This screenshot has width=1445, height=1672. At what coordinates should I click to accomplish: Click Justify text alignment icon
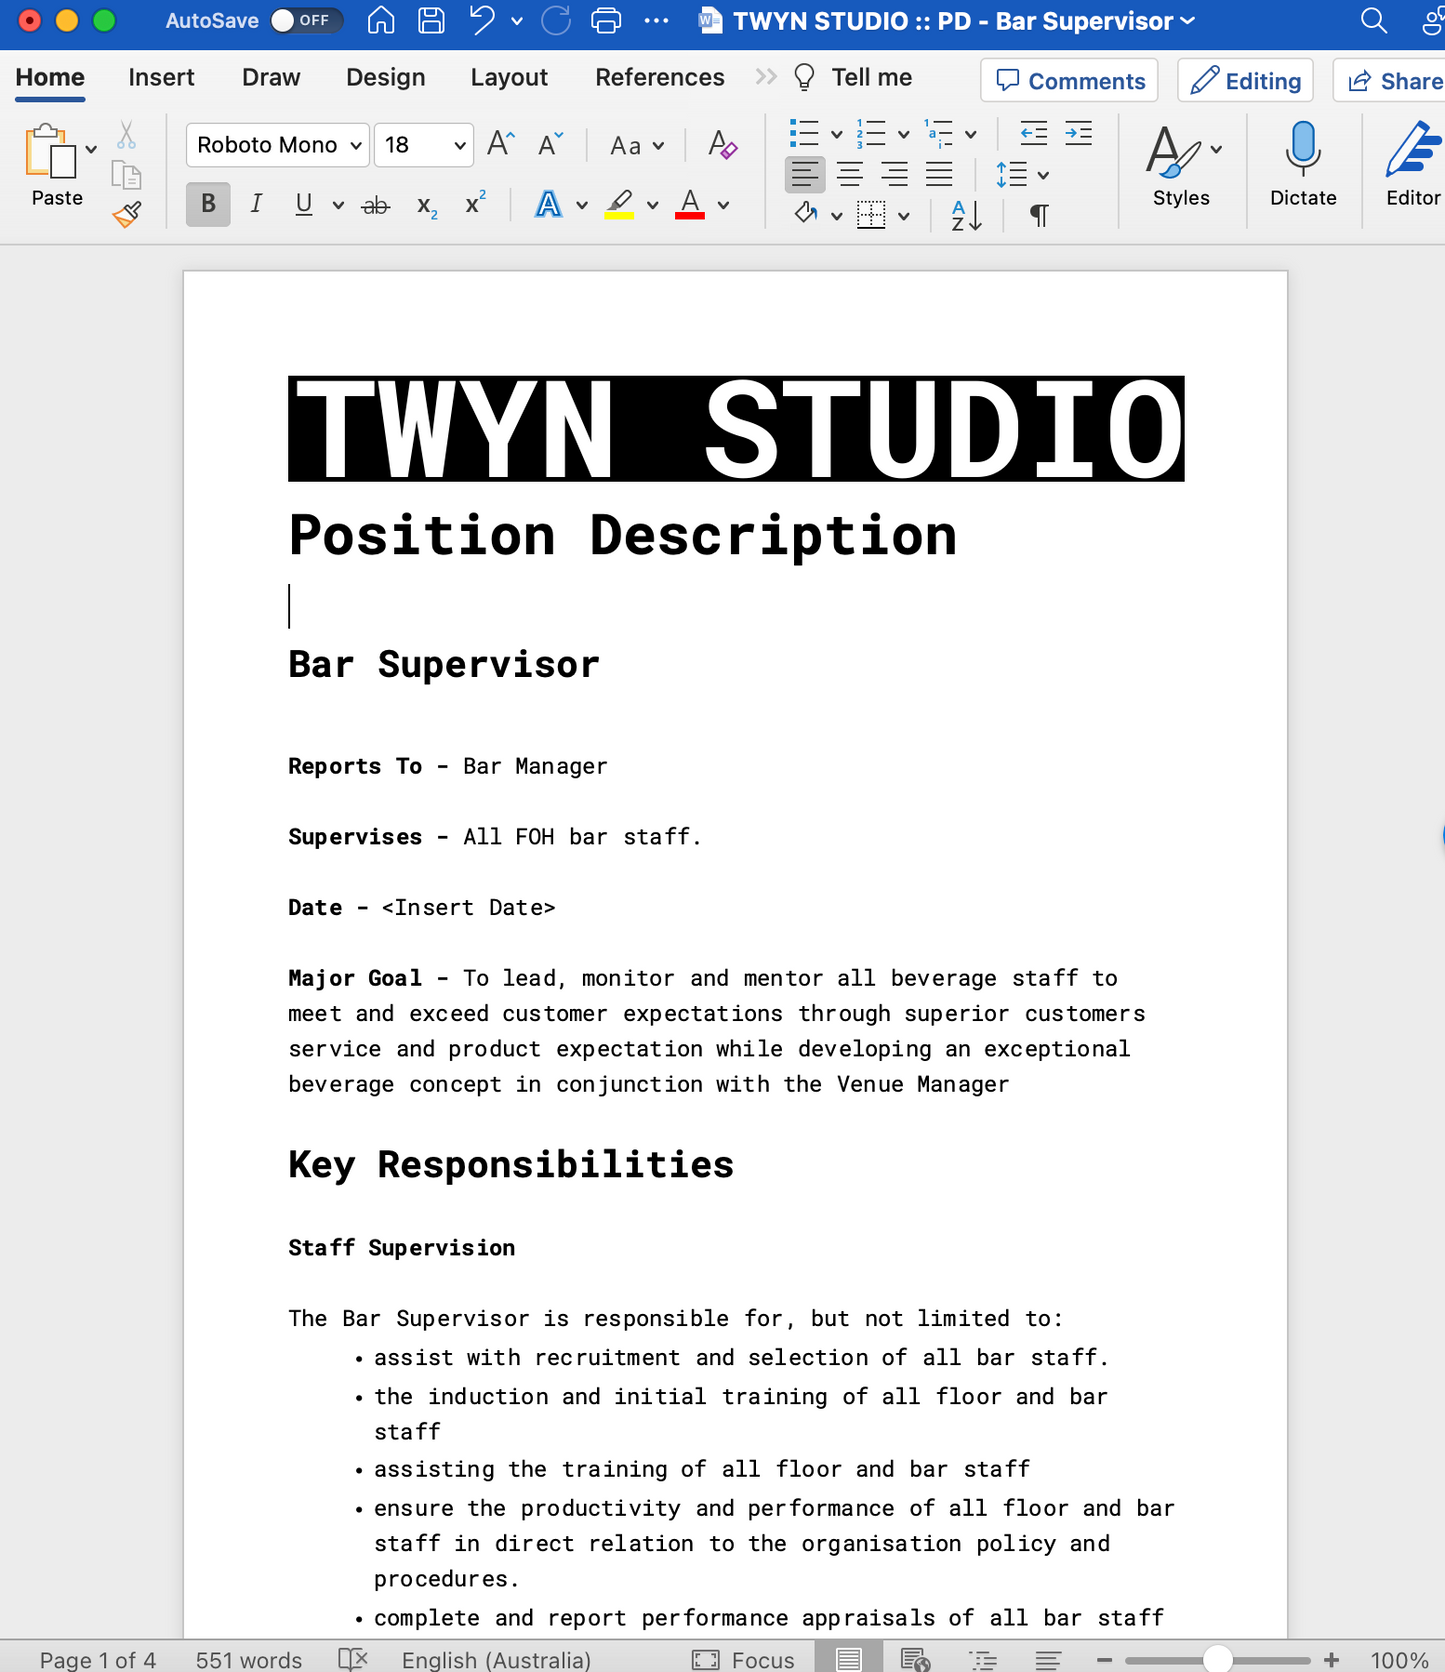click(x=939, y=175)
